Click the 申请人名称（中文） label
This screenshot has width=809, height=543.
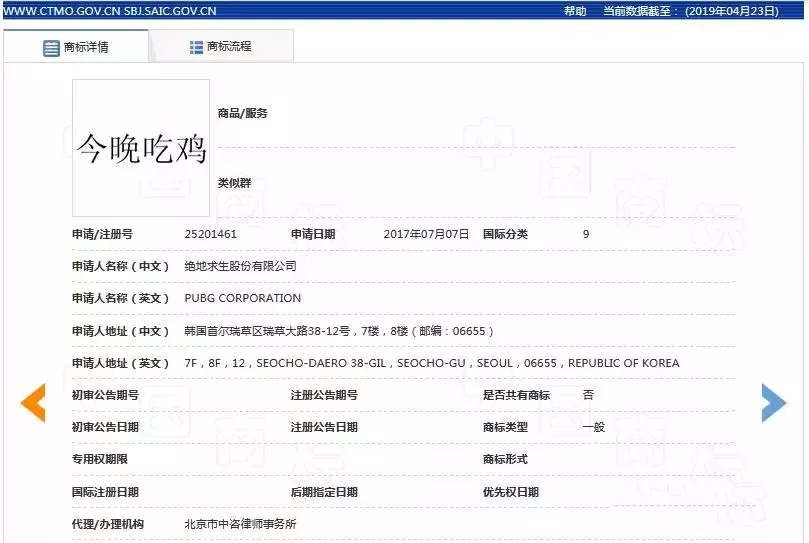point(120,266)
